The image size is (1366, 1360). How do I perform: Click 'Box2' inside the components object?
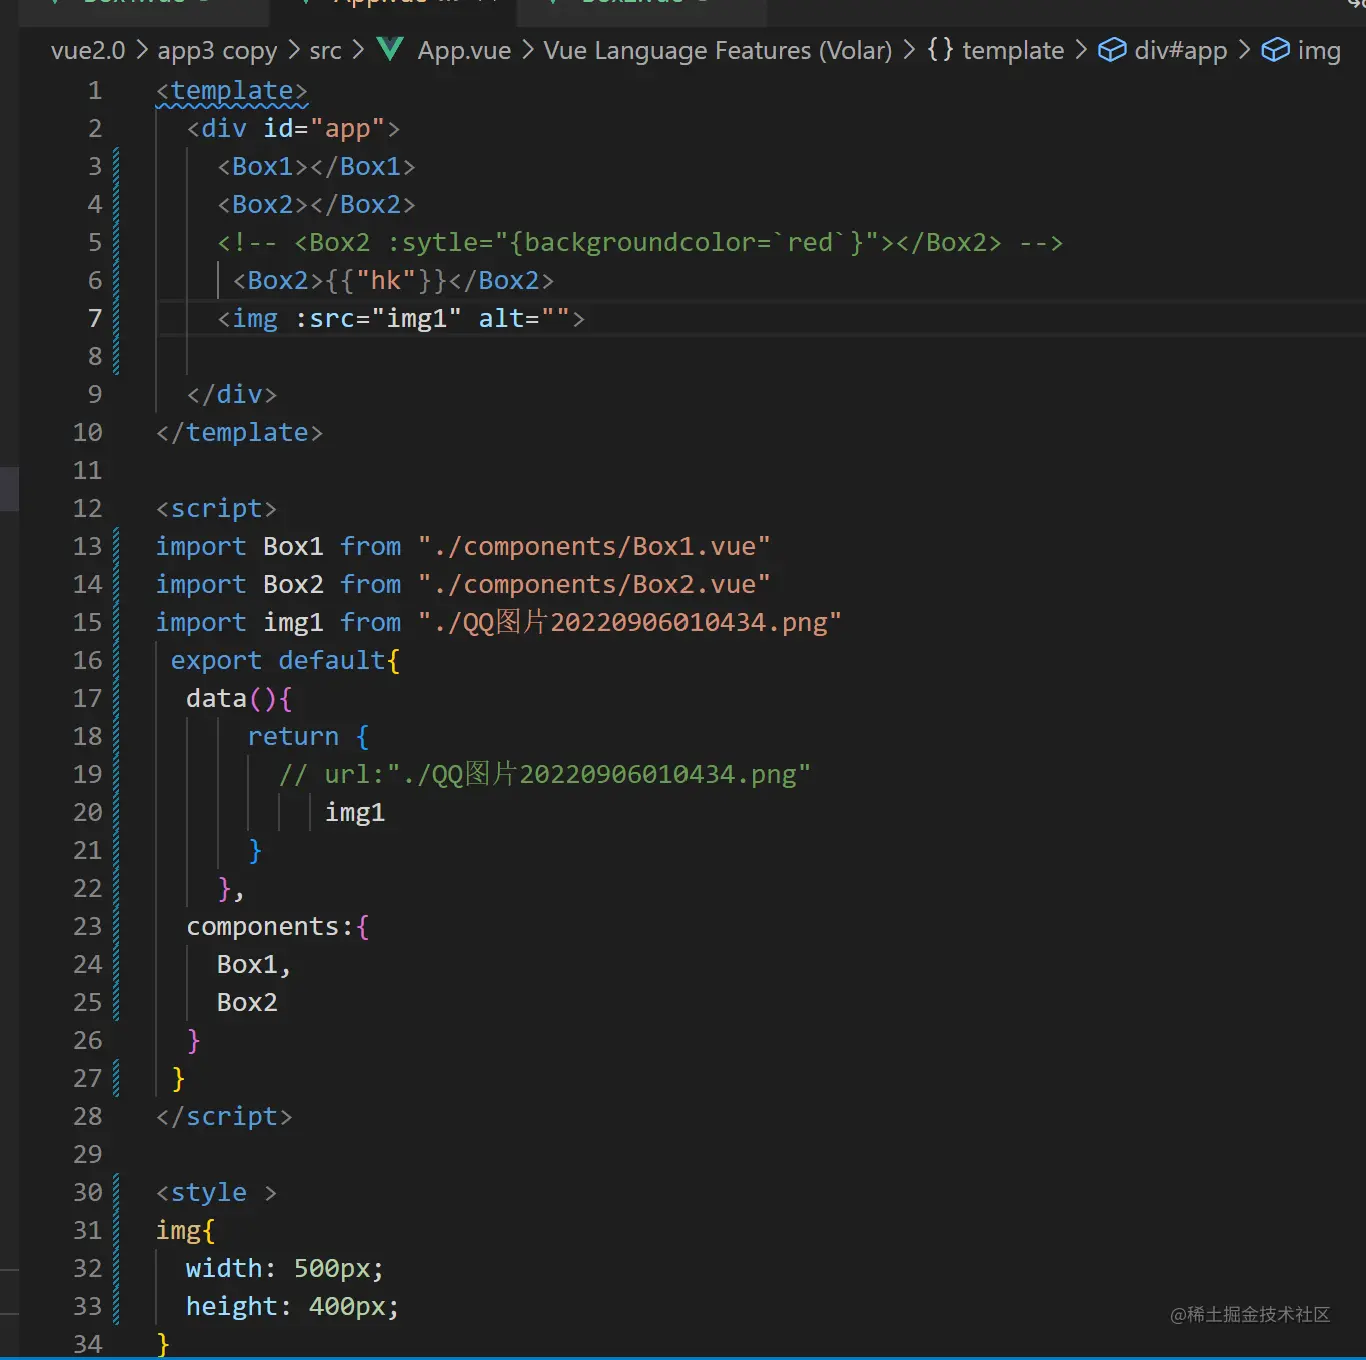[x=247, y=1003]
